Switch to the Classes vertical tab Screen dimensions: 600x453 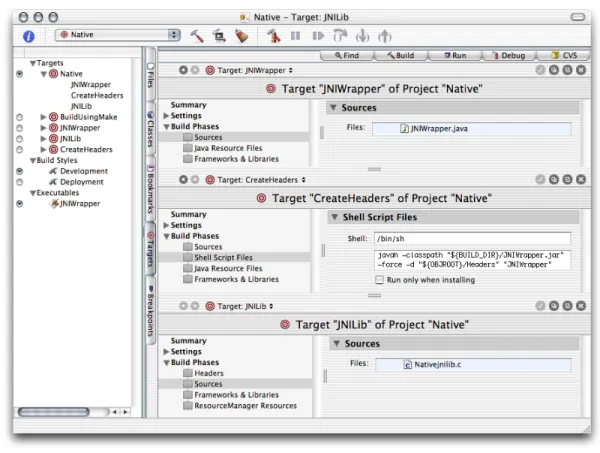[x=151, y=128]
